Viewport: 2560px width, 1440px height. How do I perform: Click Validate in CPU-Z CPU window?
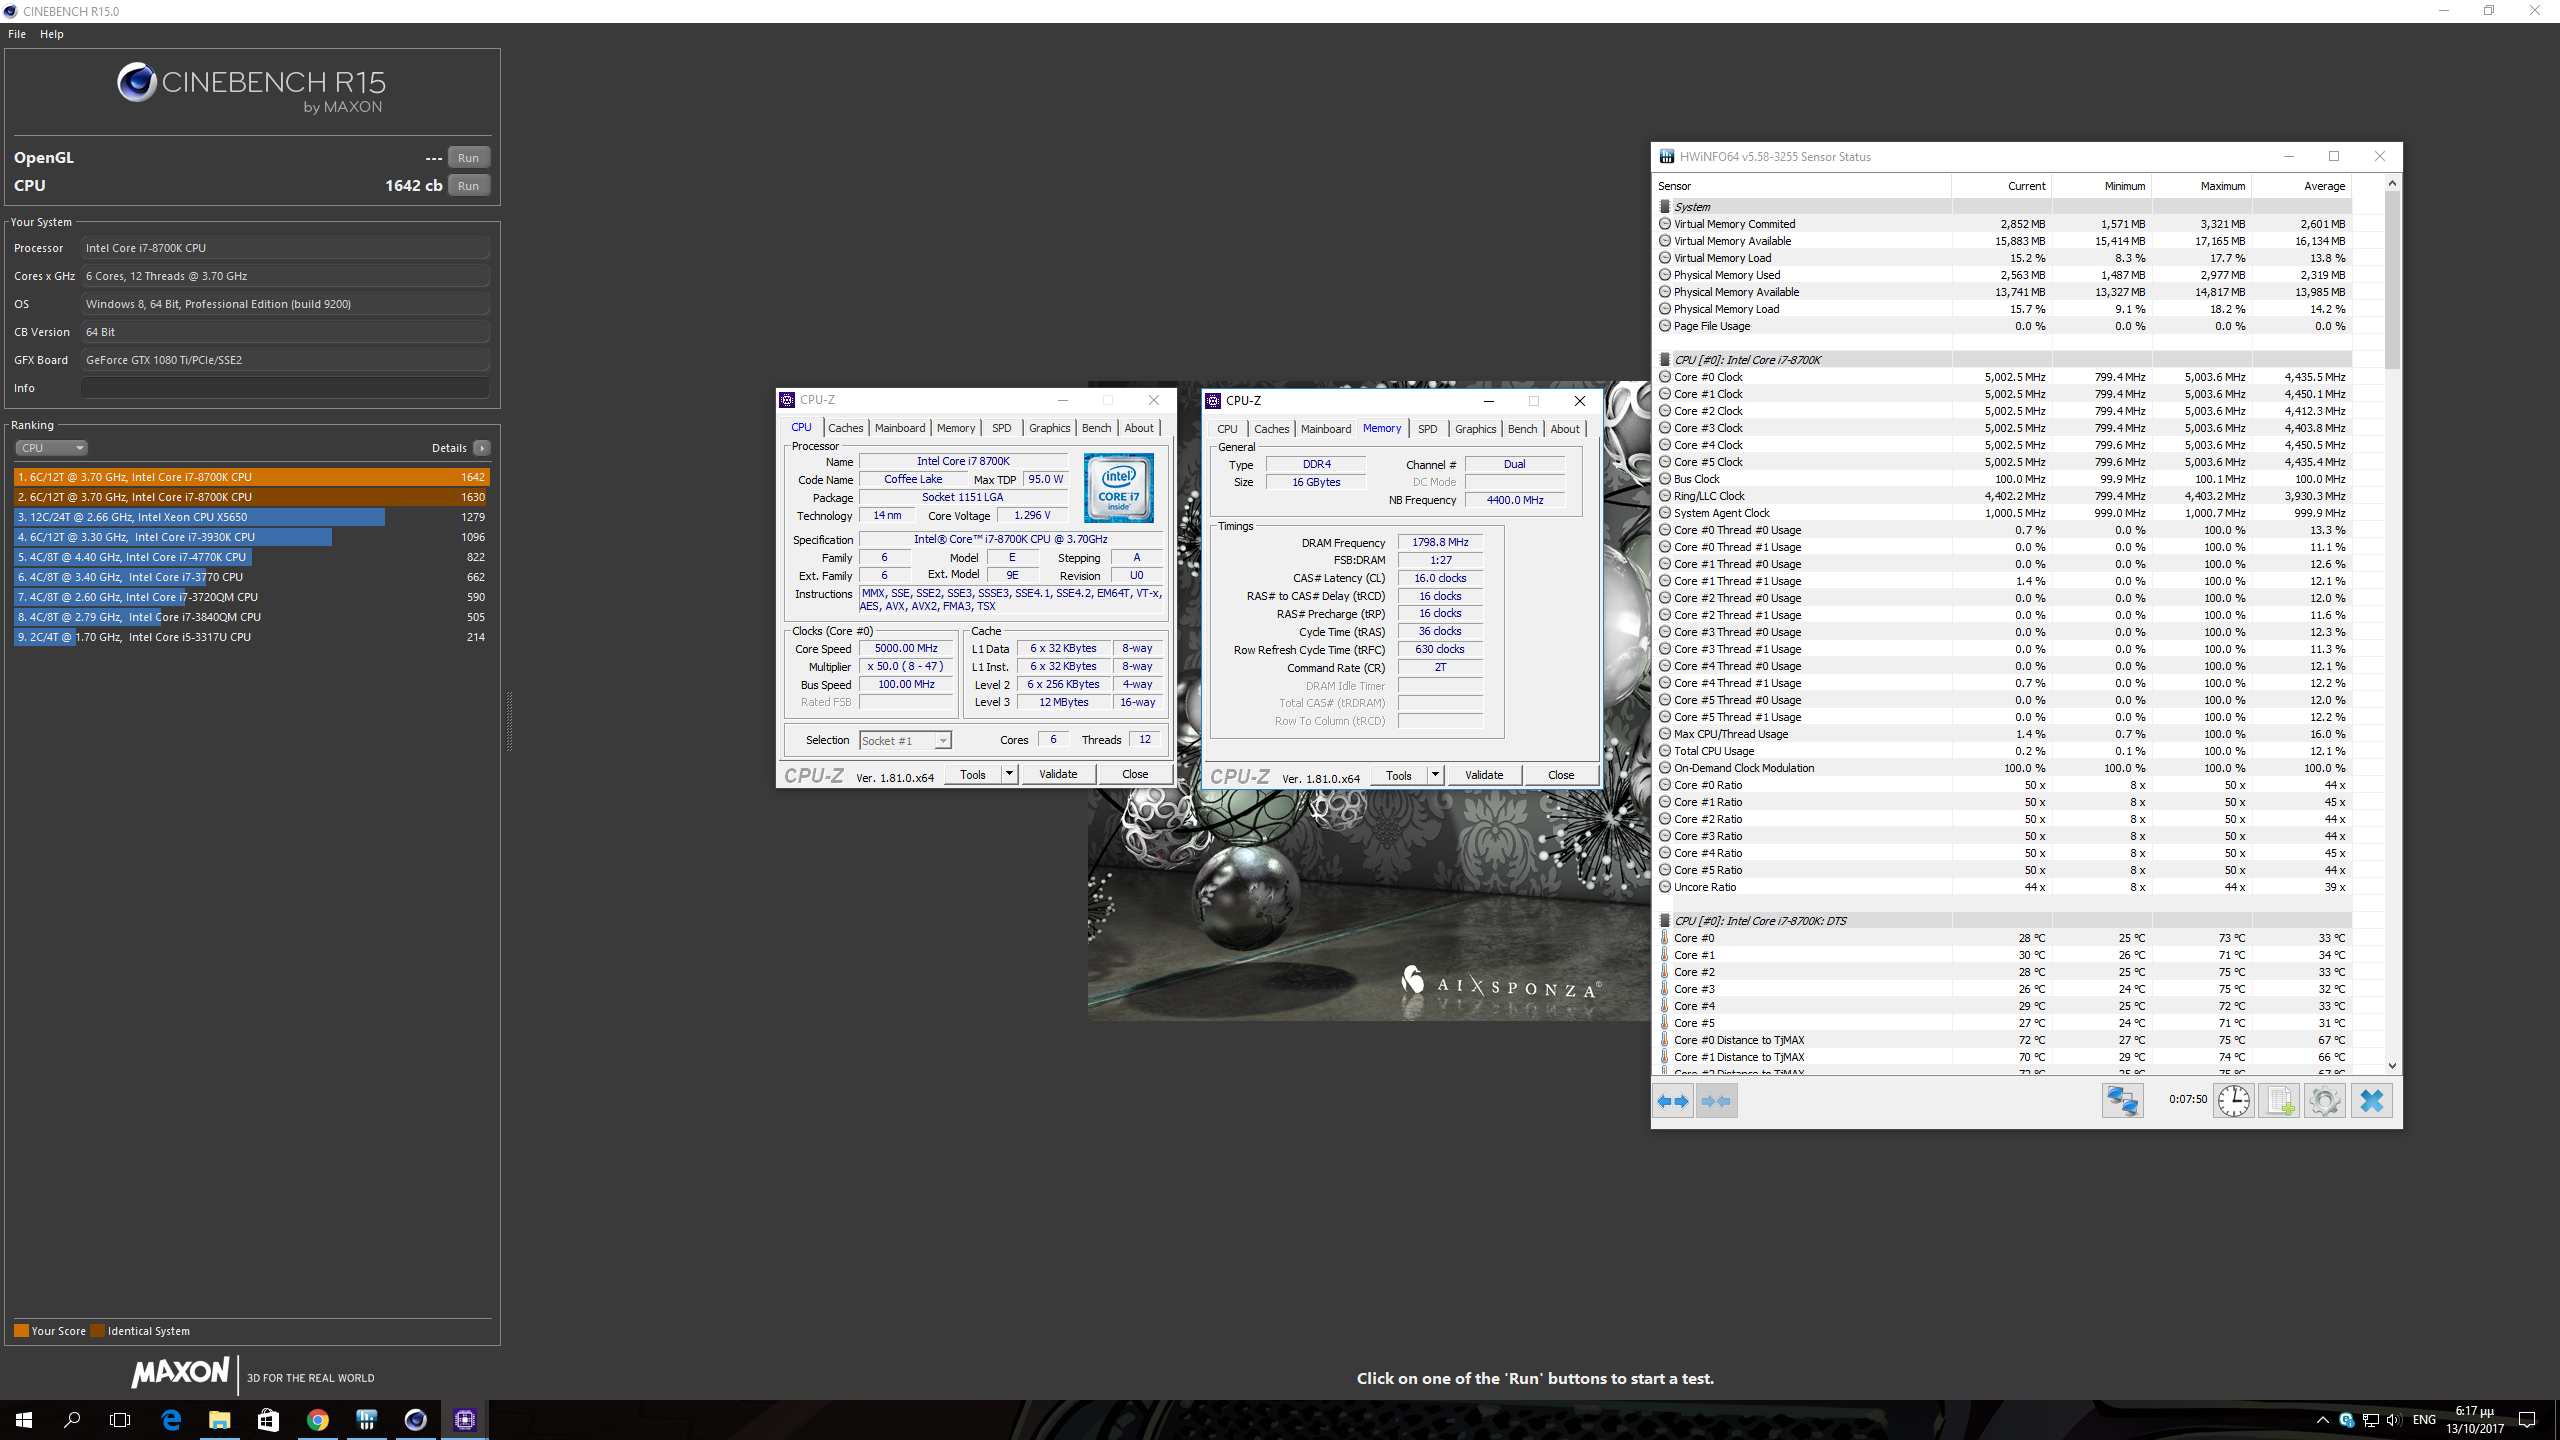tap(1058, 774)
